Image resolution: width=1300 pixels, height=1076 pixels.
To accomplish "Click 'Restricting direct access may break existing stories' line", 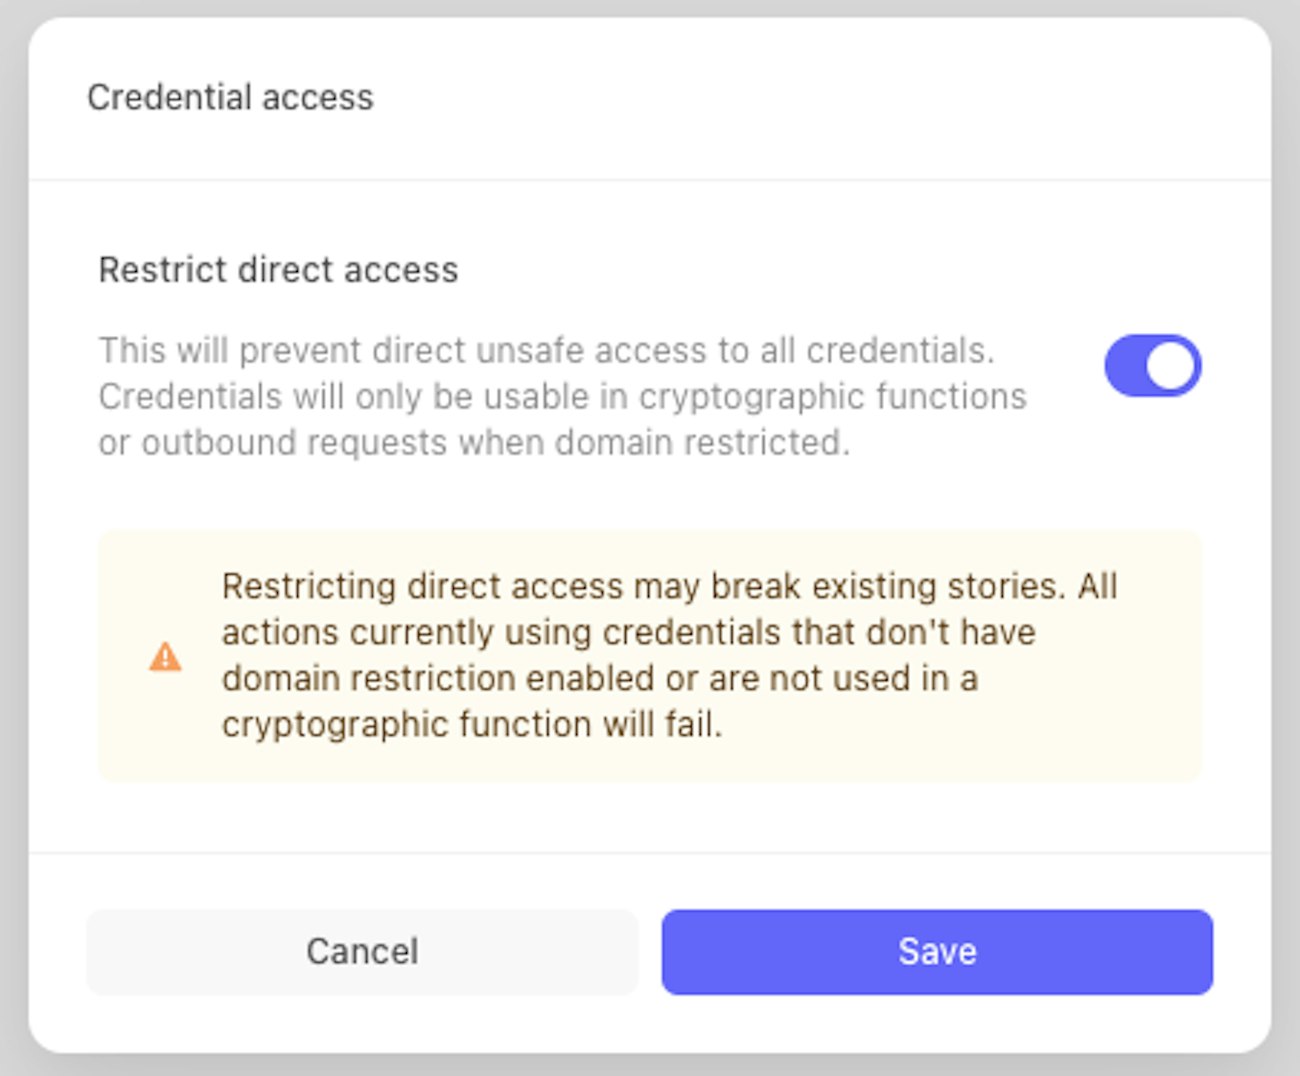I will 669,586.
